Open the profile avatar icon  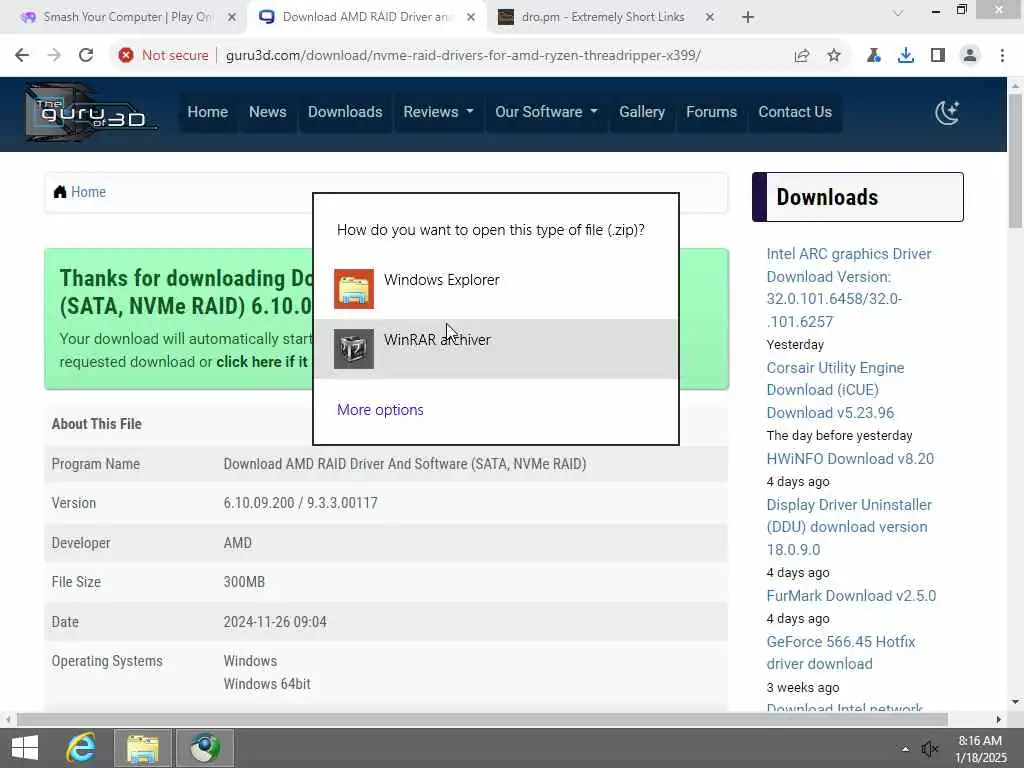click(970, 56)
